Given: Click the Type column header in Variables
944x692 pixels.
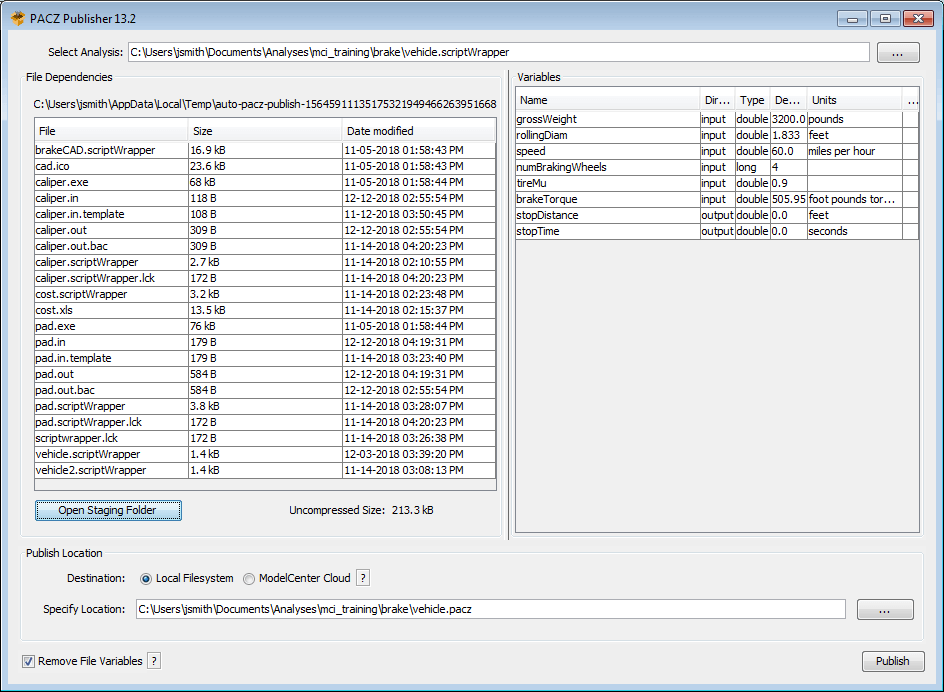Looking at the screenshot, I should coord(753,100).
